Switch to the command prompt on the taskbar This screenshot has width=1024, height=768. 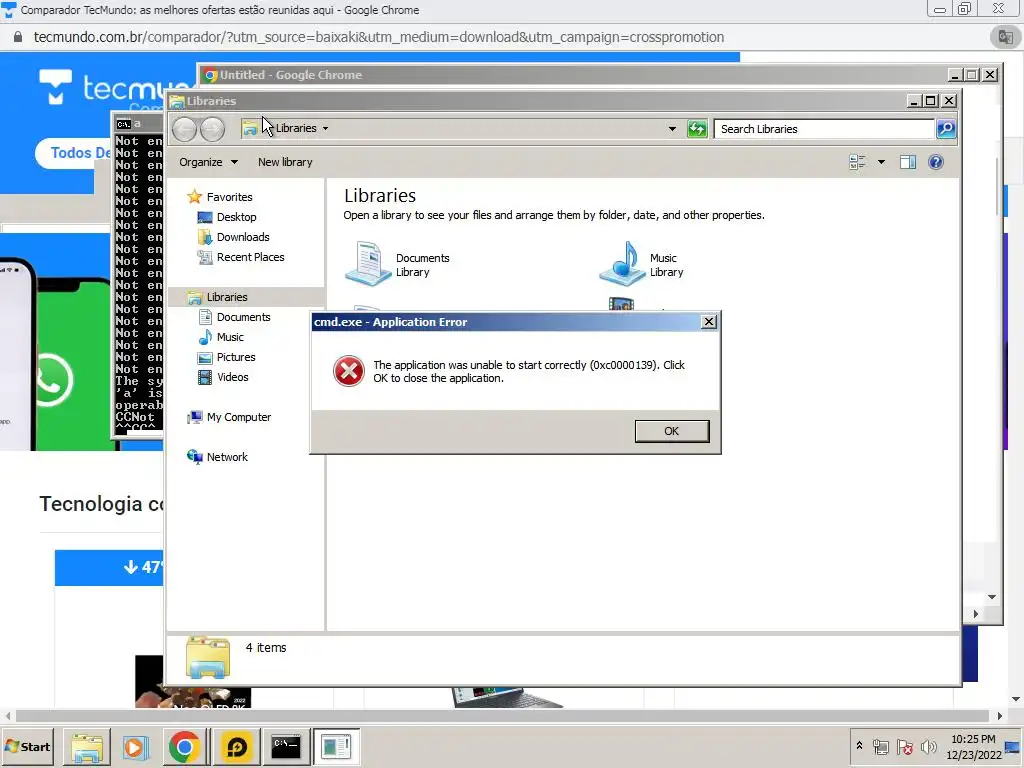click(286, 746)
